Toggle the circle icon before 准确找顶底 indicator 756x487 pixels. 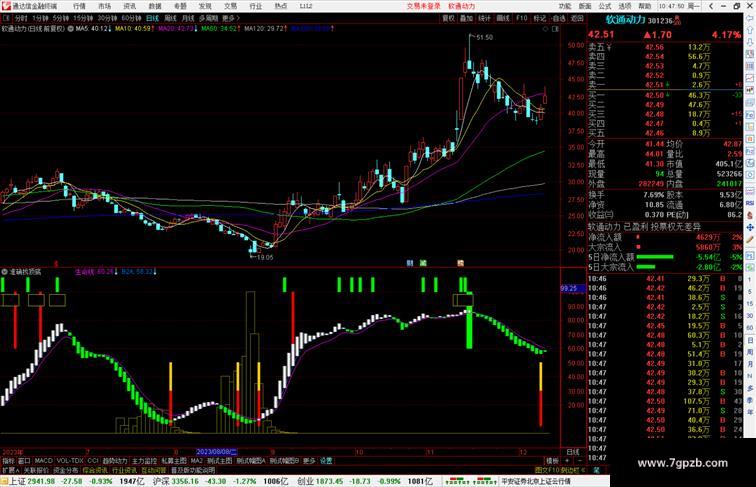tap(4, 272)
